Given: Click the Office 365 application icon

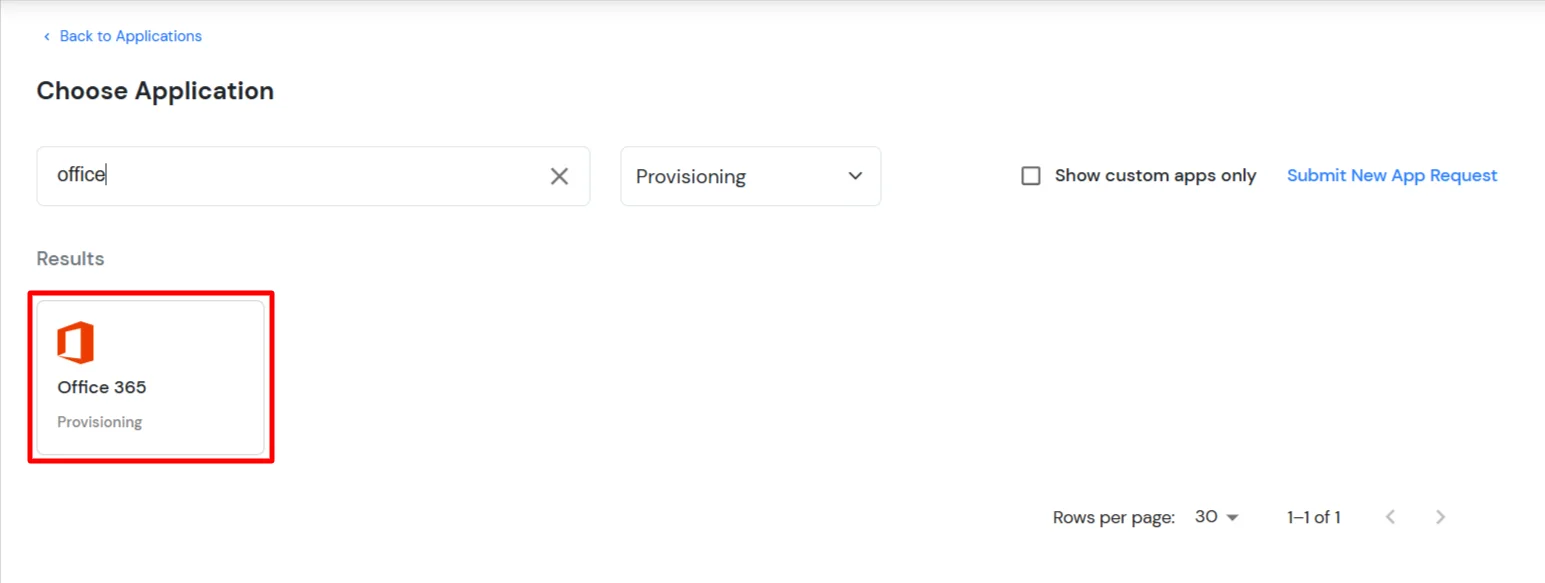Looking at the screenshot, I should pyautogui.click(x=75, y=341).
